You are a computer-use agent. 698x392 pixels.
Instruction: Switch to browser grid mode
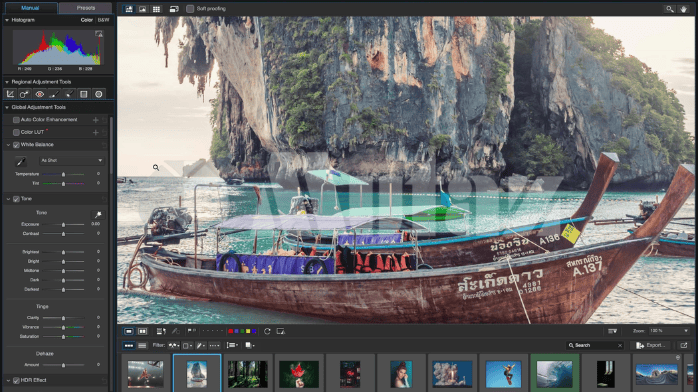(x=156, y=9)
